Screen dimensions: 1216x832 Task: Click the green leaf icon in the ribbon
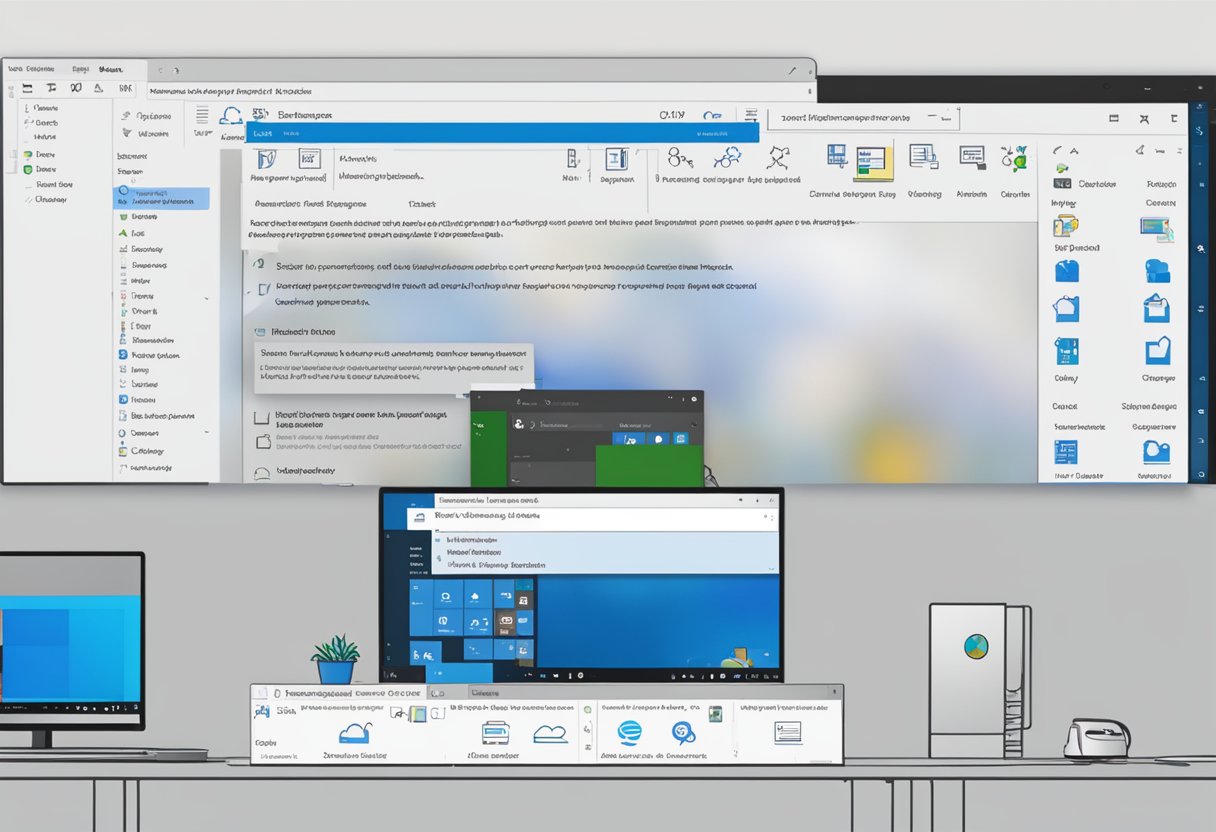coord(1015,158)
